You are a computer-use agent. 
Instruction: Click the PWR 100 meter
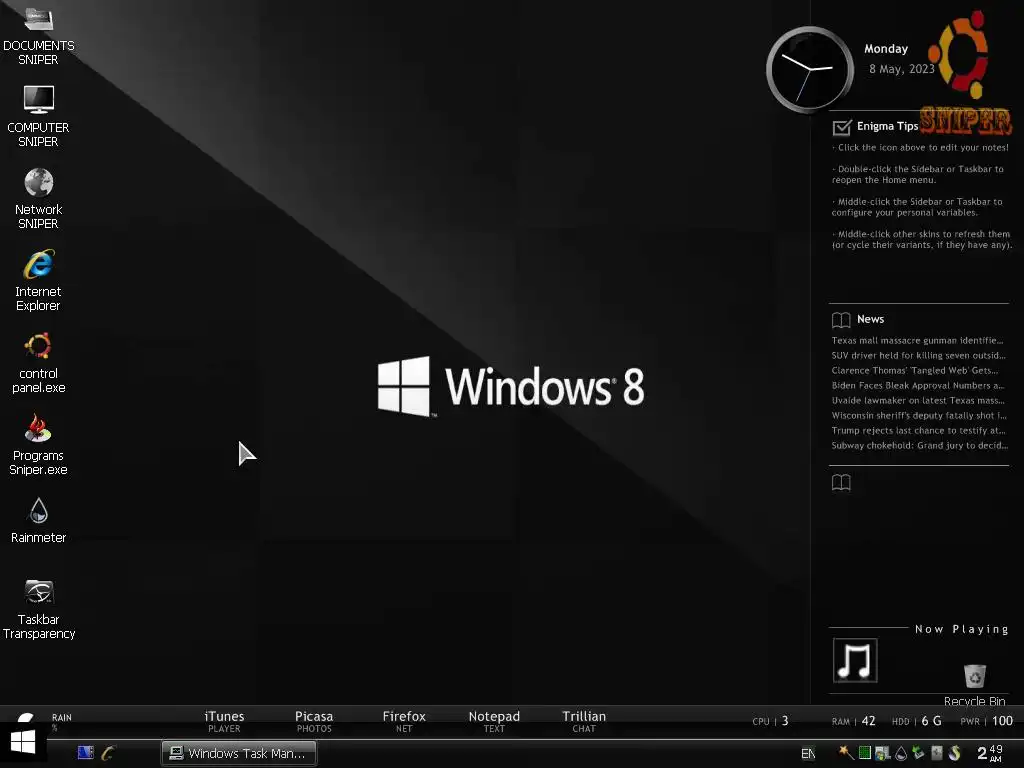tap(987, 721)
